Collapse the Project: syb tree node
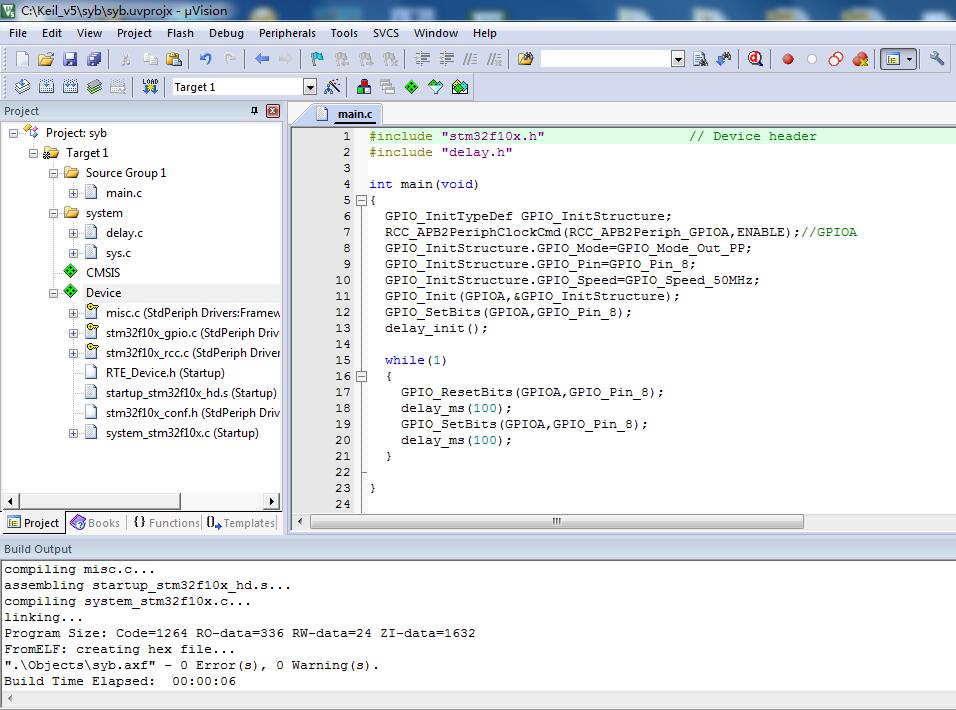 pyautogui.click(x=13, y=133)
